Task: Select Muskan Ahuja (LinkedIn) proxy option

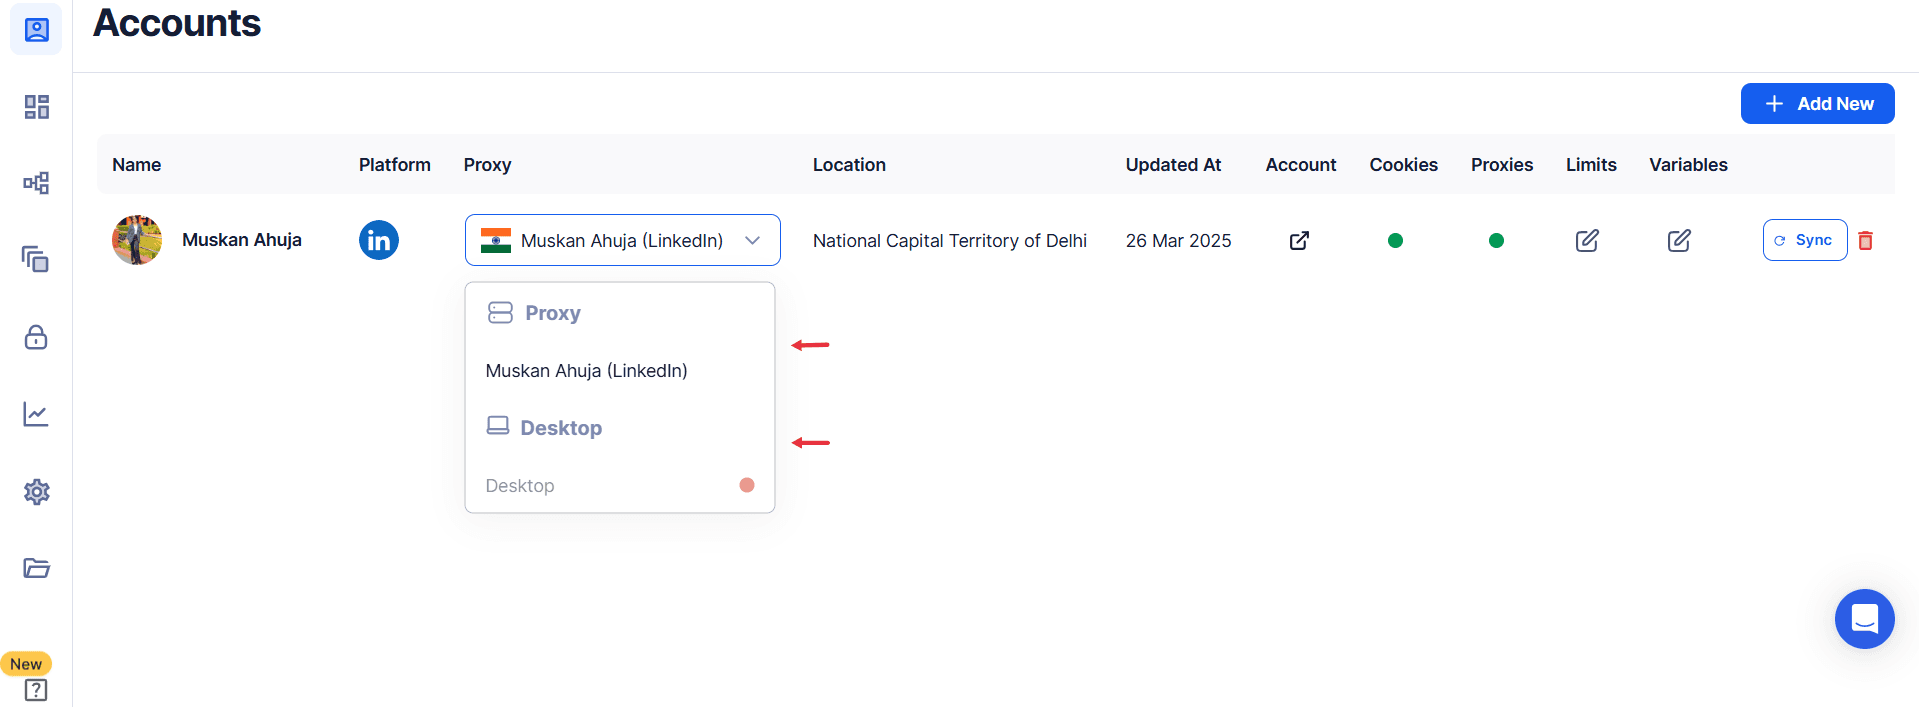Action: click(619, 371)
